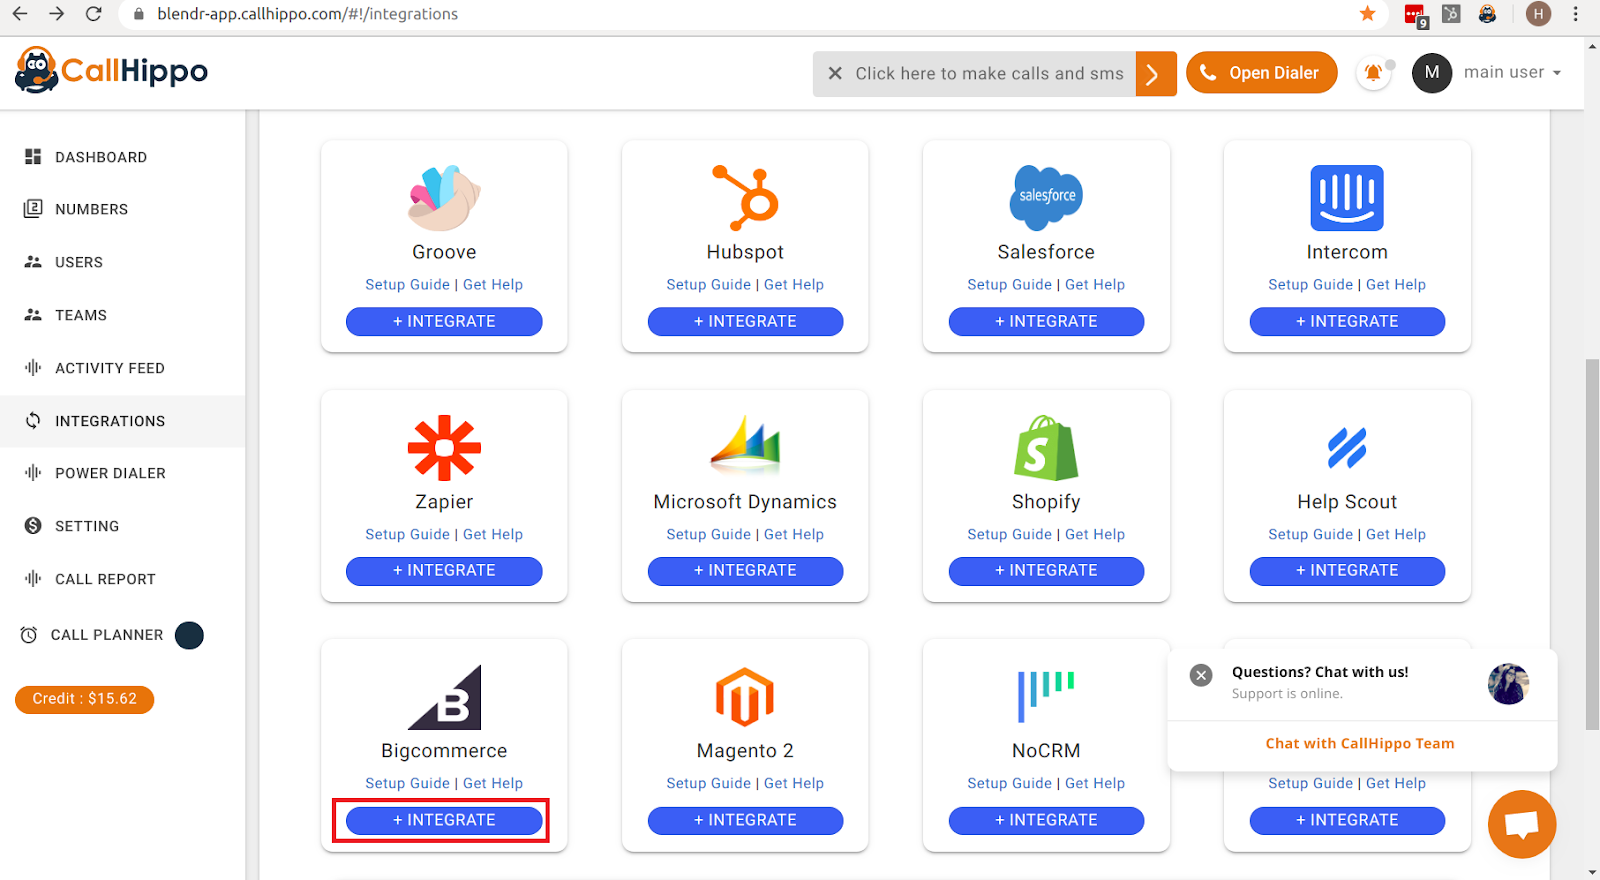Click the Groove logo icon
The image size is (1600, 880).
tap(444, 198)
